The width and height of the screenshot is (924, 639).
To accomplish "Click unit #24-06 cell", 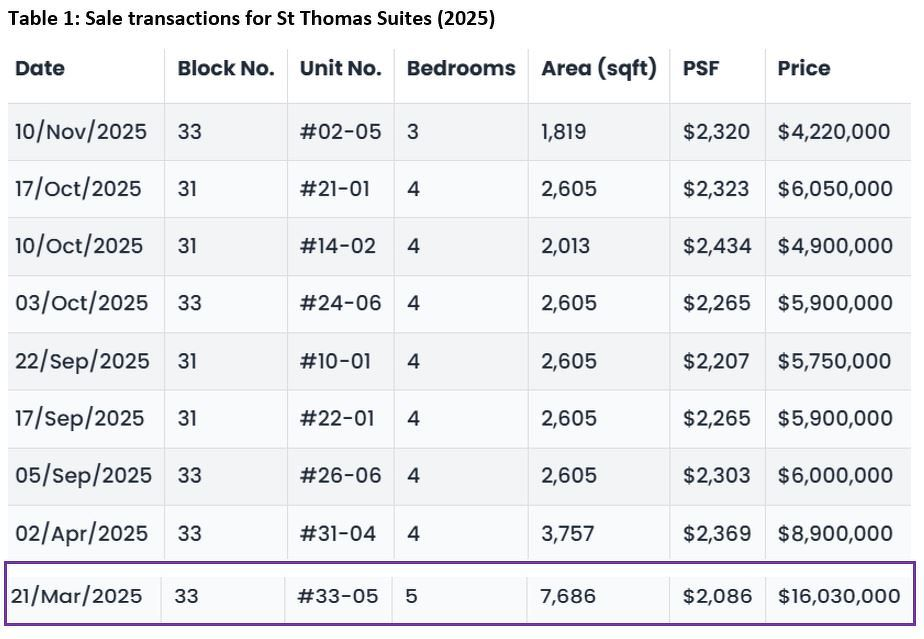I will 340,303.
